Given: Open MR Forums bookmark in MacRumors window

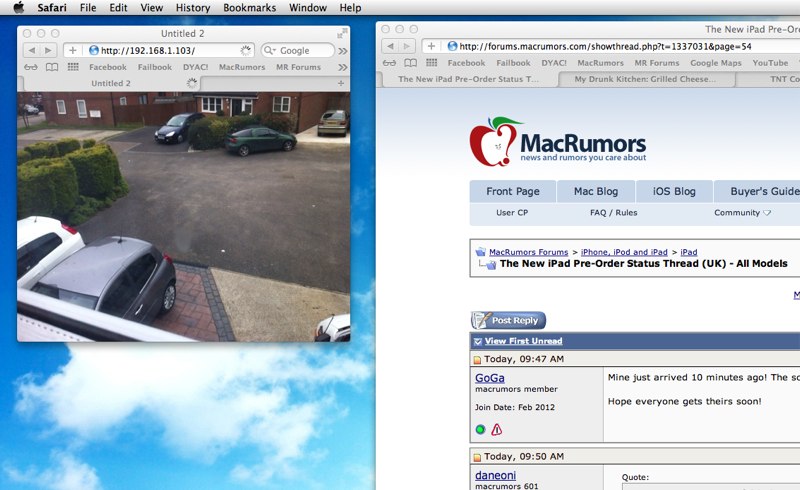Looking at the screenshot, I should 657,63.
